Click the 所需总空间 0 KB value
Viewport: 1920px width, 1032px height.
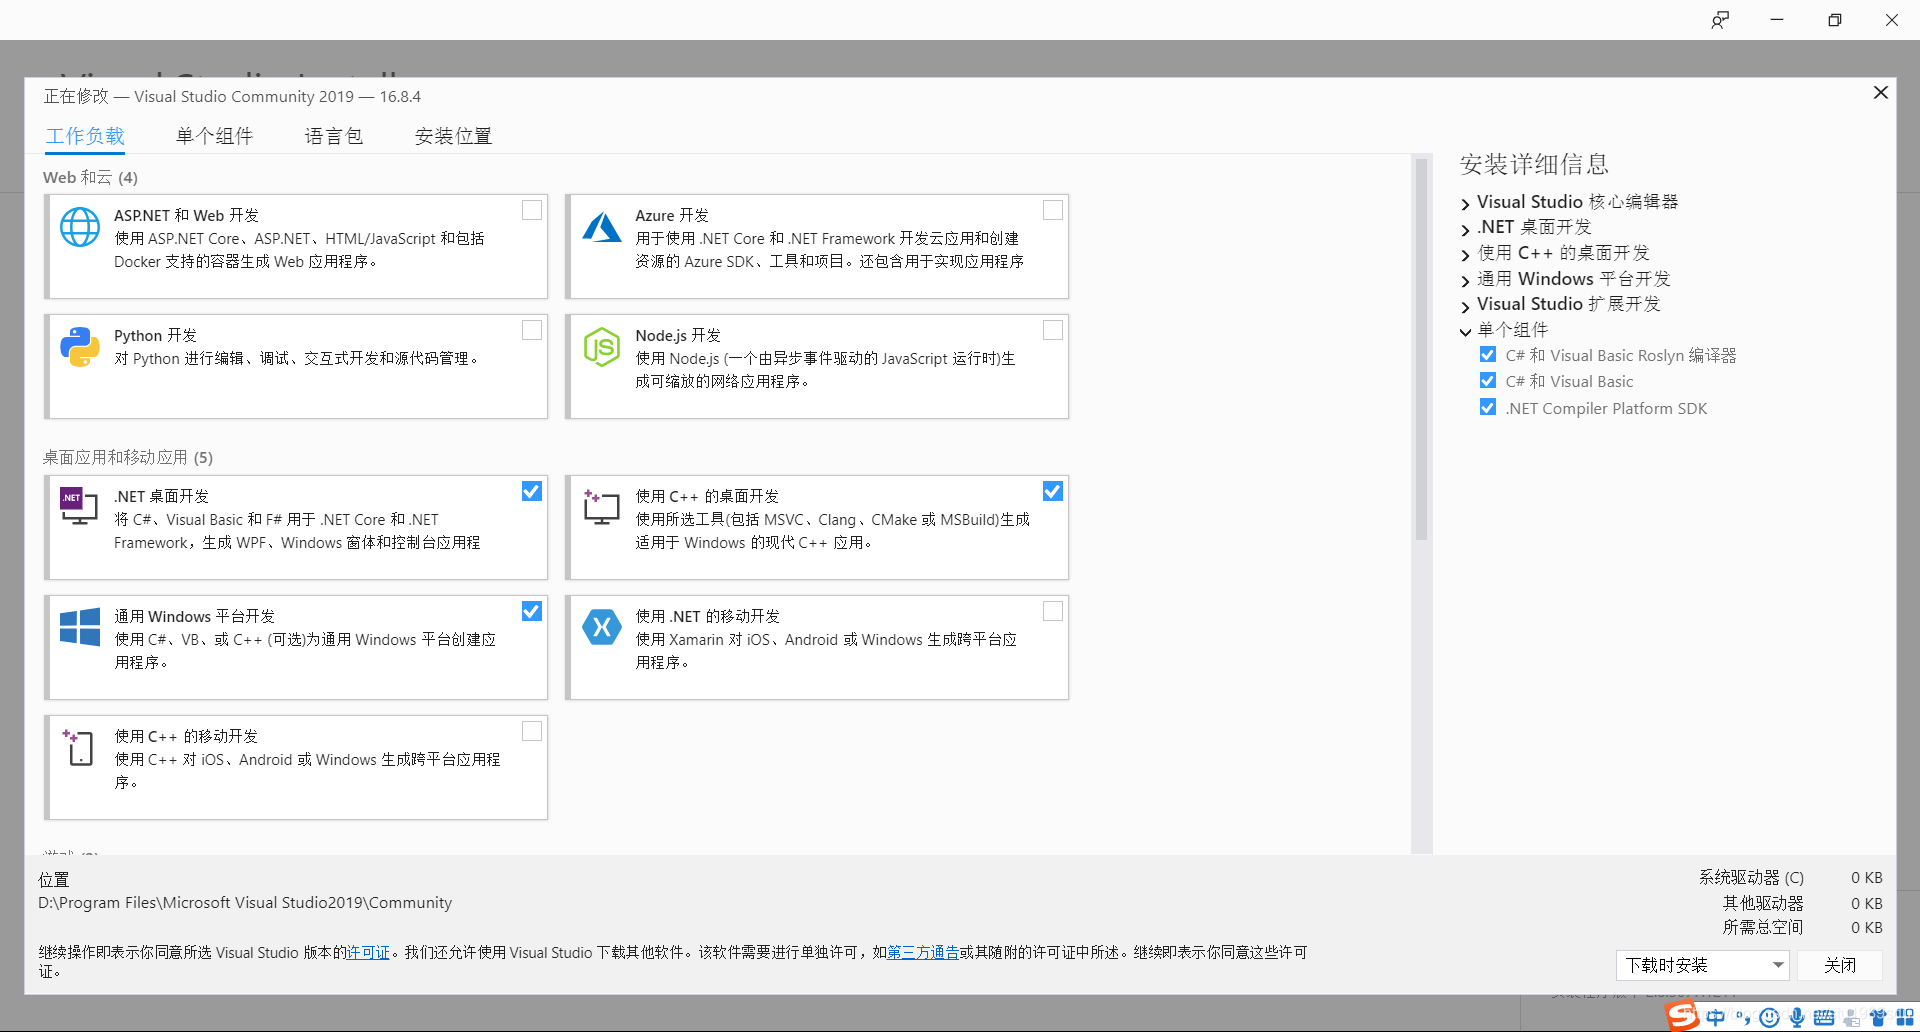point(1866,927)
